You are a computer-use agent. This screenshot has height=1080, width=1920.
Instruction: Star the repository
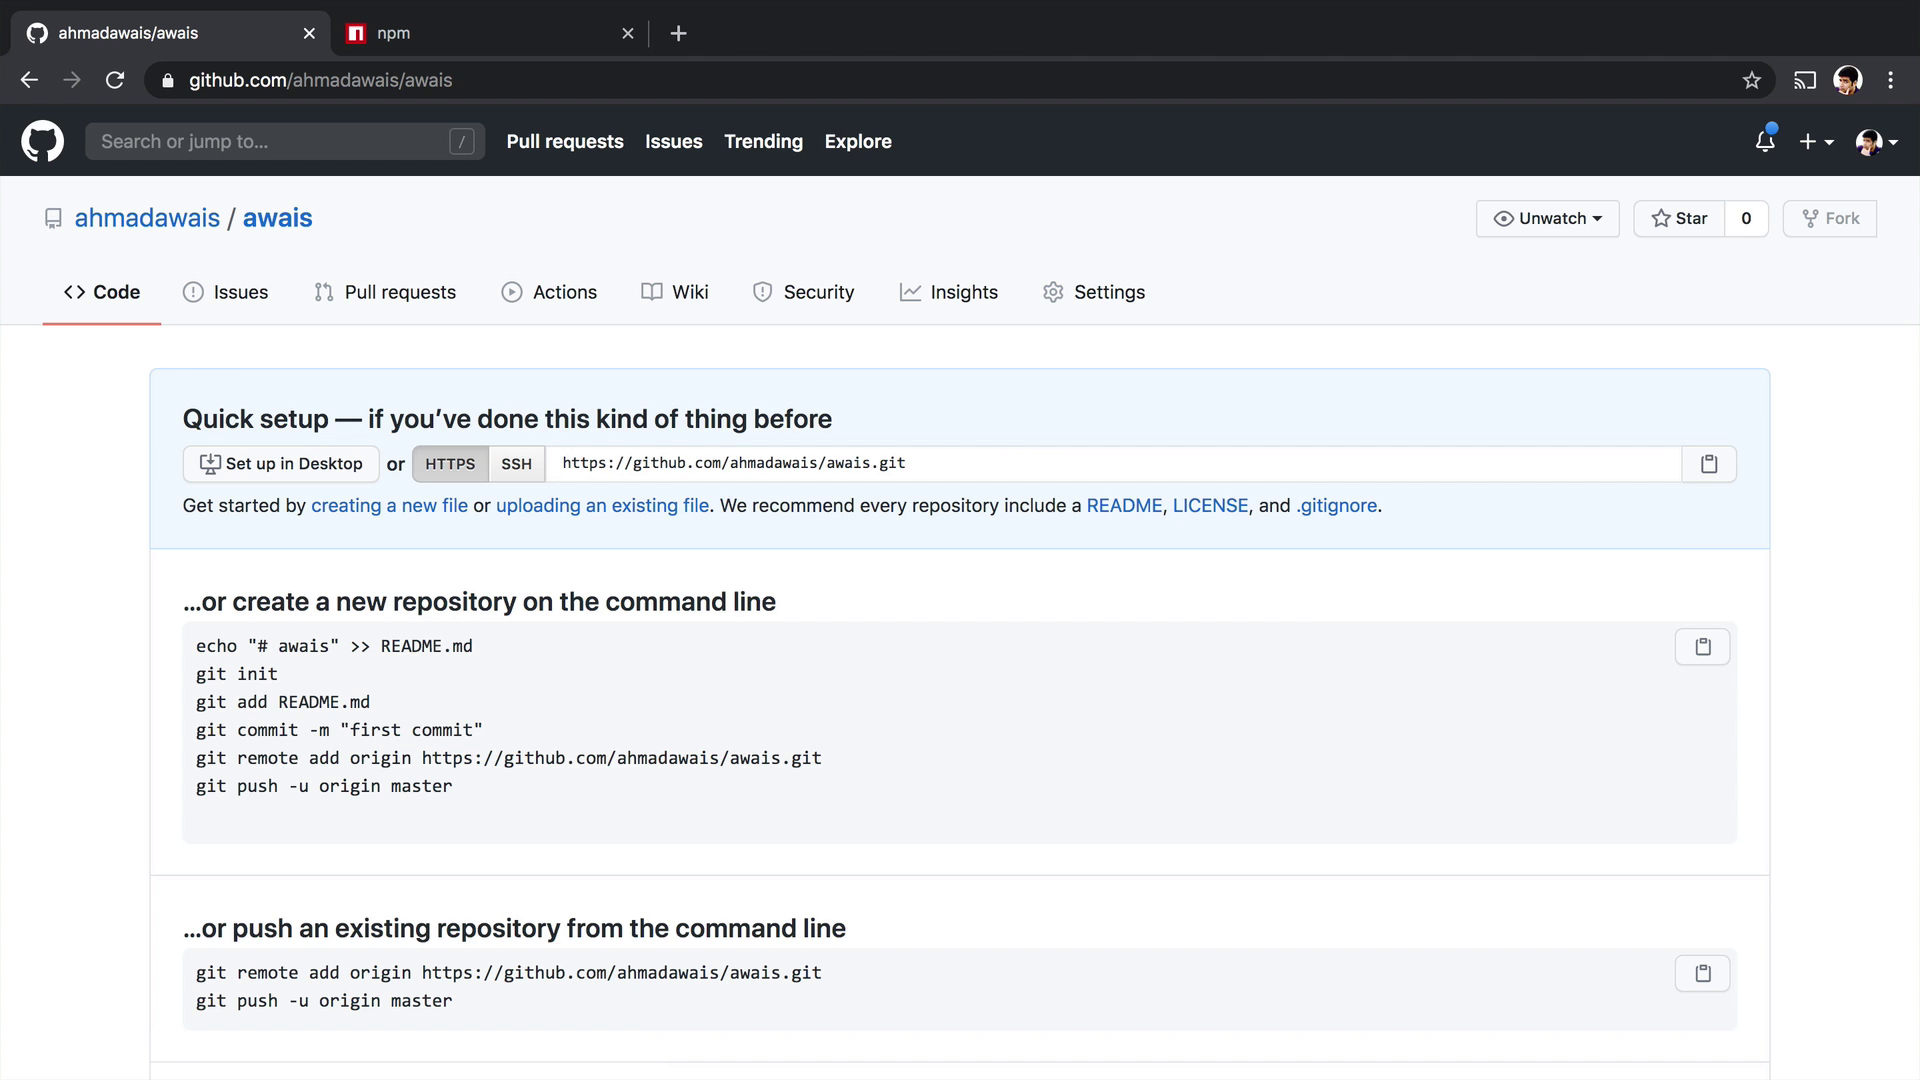pyautogui.click(x=1679, y=218)
